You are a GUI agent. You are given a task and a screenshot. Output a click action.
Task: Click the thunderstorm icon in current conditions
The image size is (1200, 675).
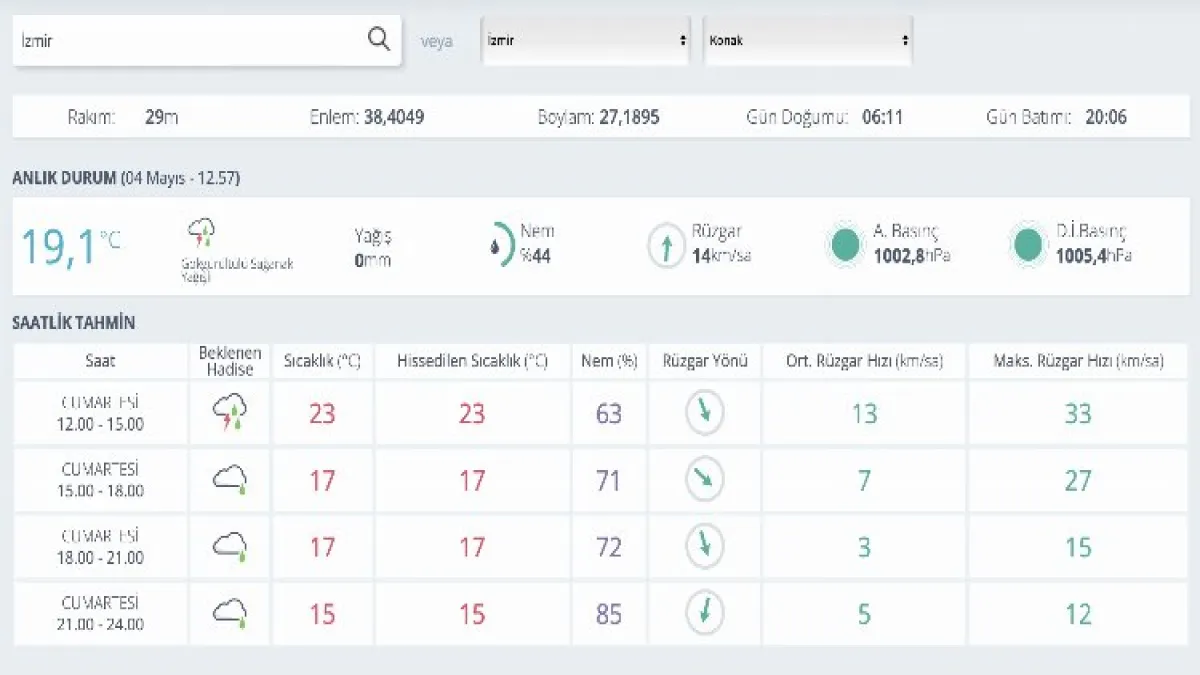201,232
